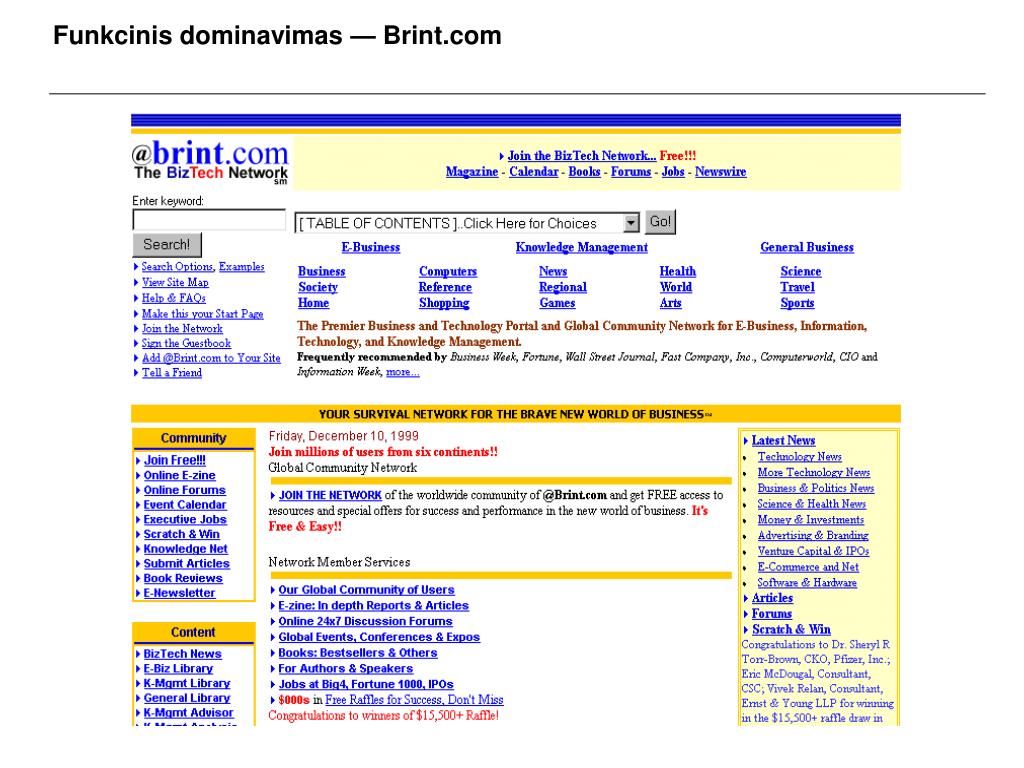
Task: Open E-Biz Library link
Action: click(178, 669)
